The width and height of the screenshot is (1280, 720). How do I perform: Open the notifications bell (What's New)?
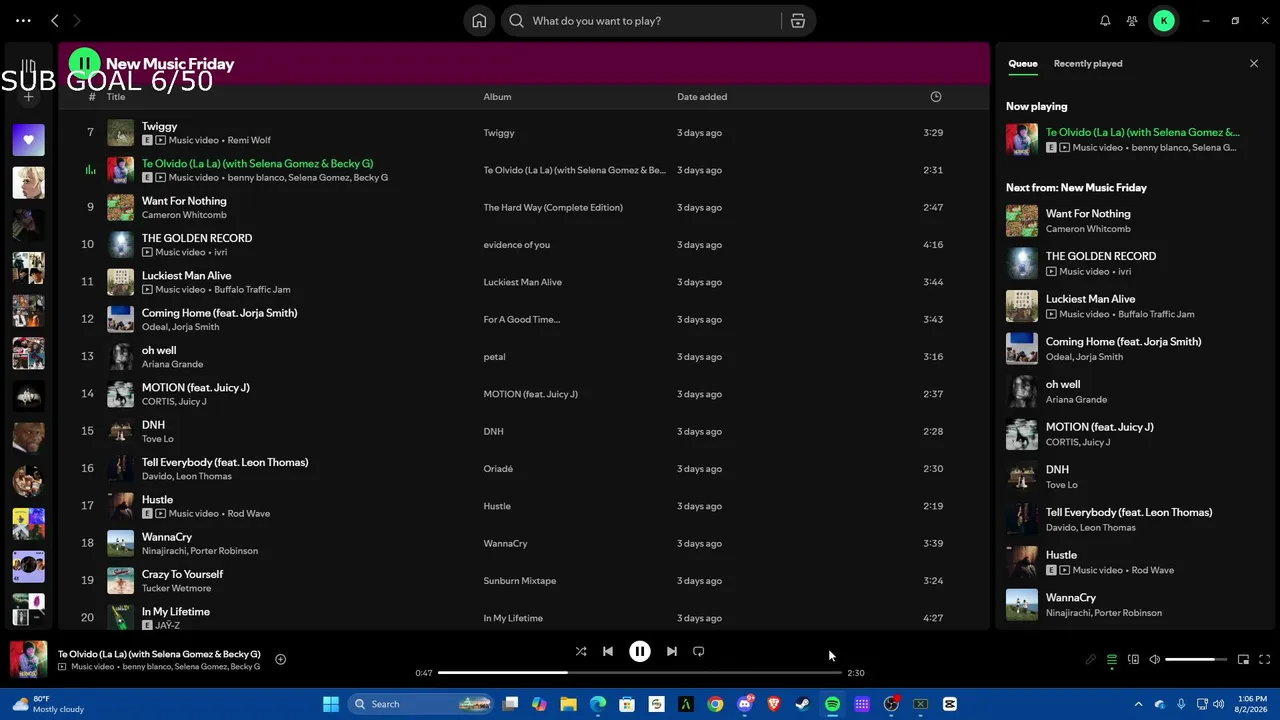1105,21
